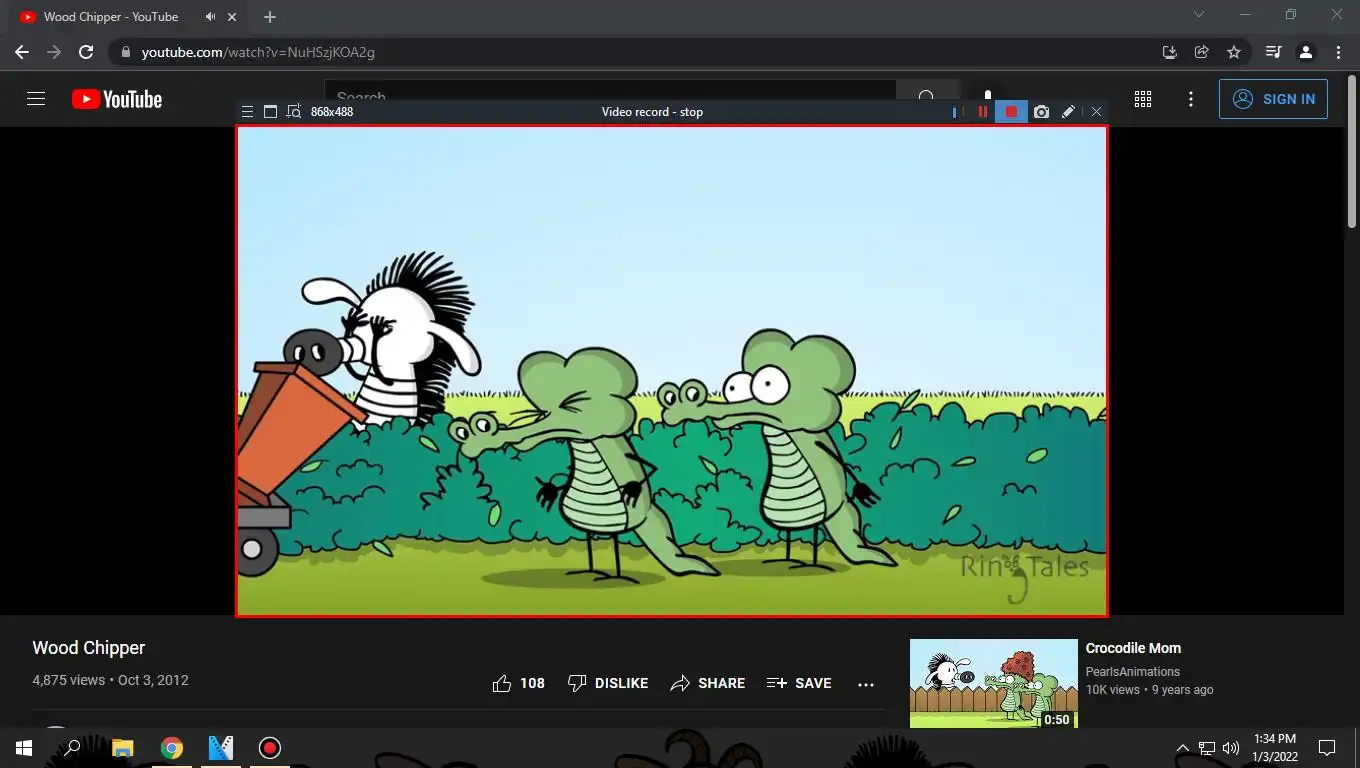Bookmark this page with star icon
This screenshot has width=1360, height=768.
click(x=1234, y=52)
